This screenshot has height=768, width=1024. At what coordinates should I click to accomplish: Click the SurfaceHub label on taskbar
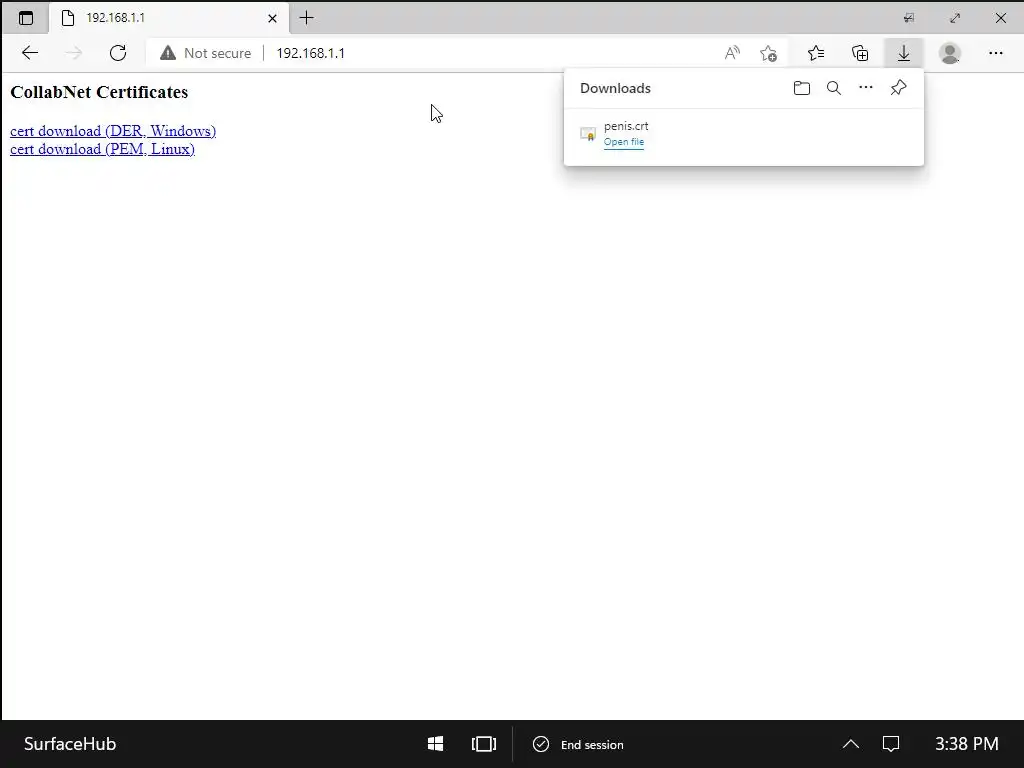[x=70, y=744]
